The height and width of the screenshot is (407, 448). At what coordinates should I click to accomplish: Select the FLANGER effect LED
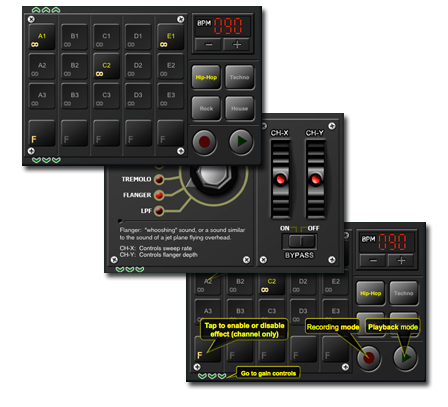(159, 195)
